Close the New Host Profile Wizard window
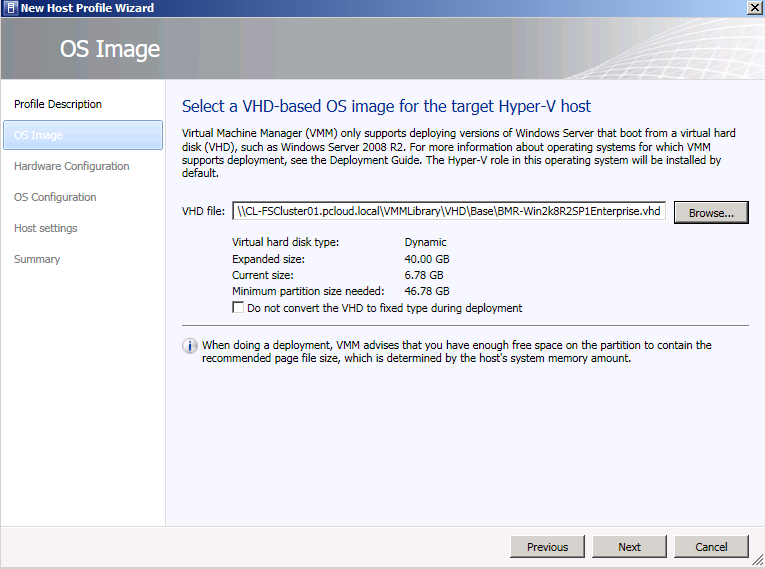 tap(754, 8)
